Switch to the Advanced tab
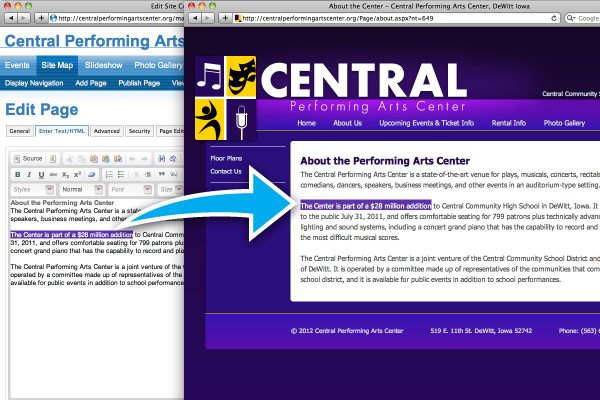 click(x=107, y=131)
